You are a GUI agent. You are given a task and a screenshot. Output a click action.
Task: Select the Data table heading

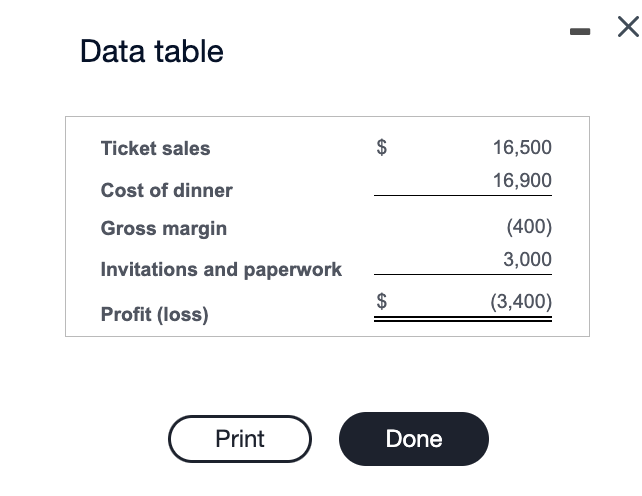(x=152, y=51)
